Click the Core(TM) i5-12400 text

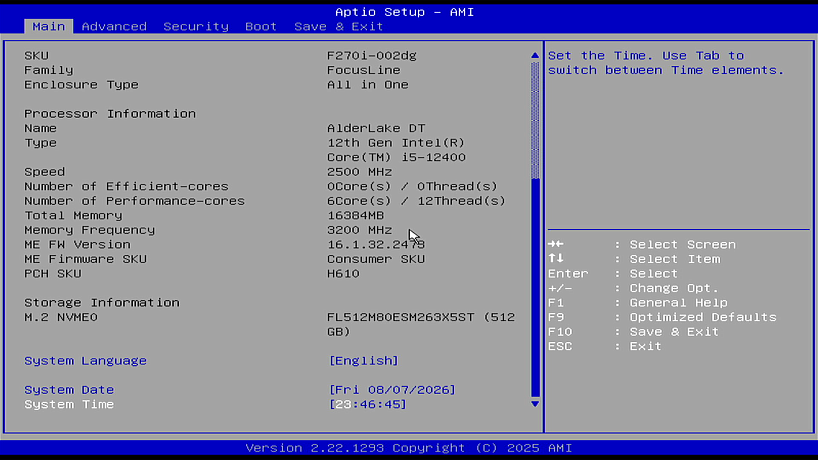pyautogui.click(x=396, y=158)
